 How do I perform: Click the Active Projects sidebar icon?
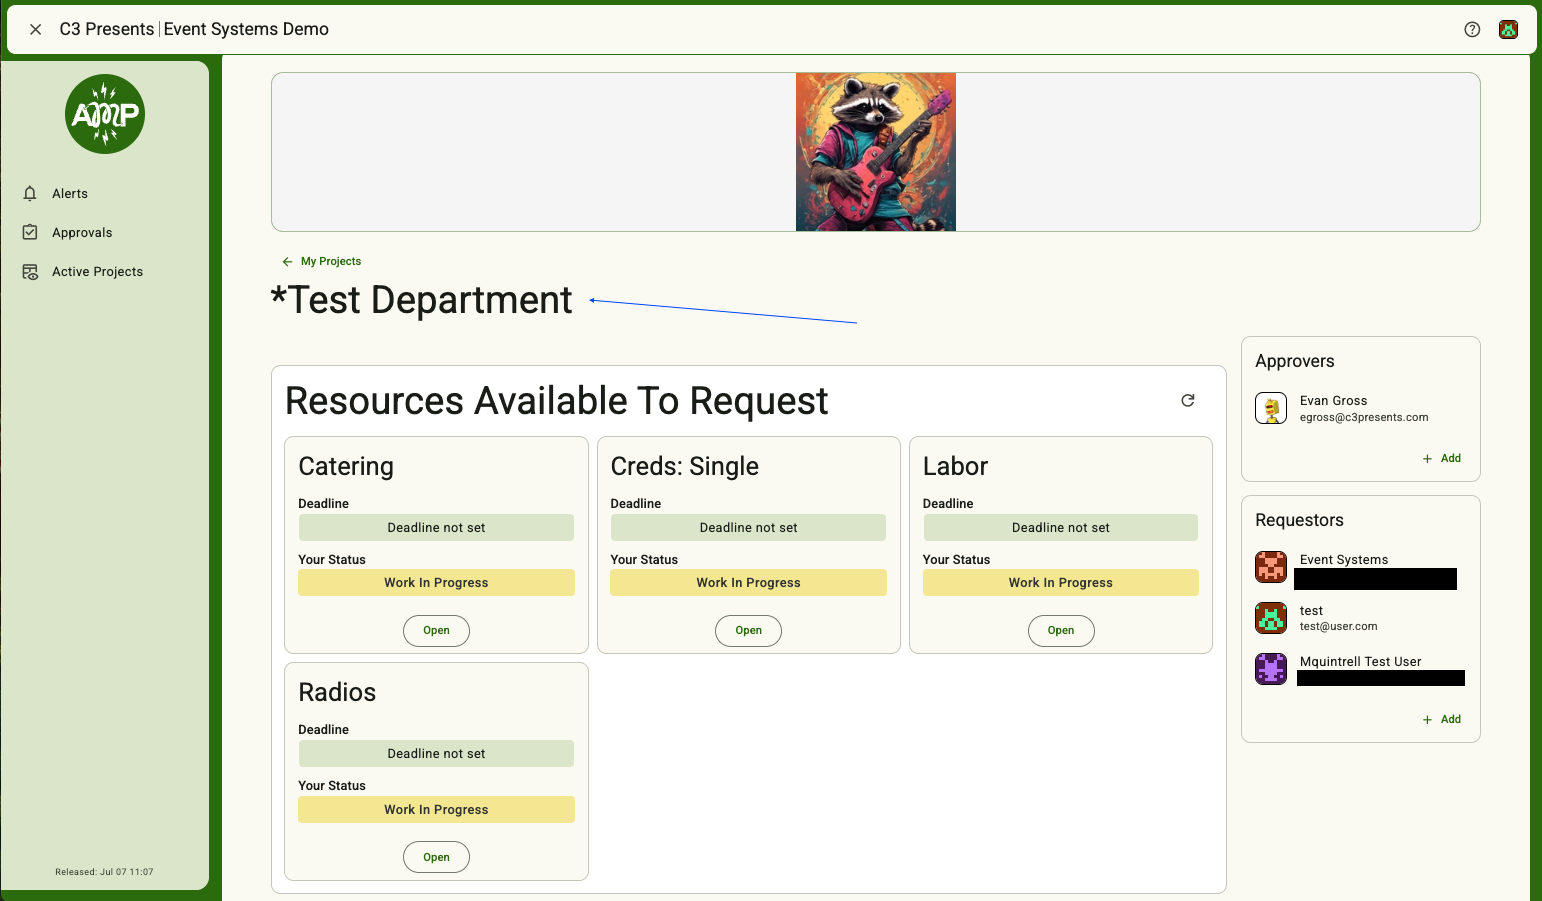point(30,271)
